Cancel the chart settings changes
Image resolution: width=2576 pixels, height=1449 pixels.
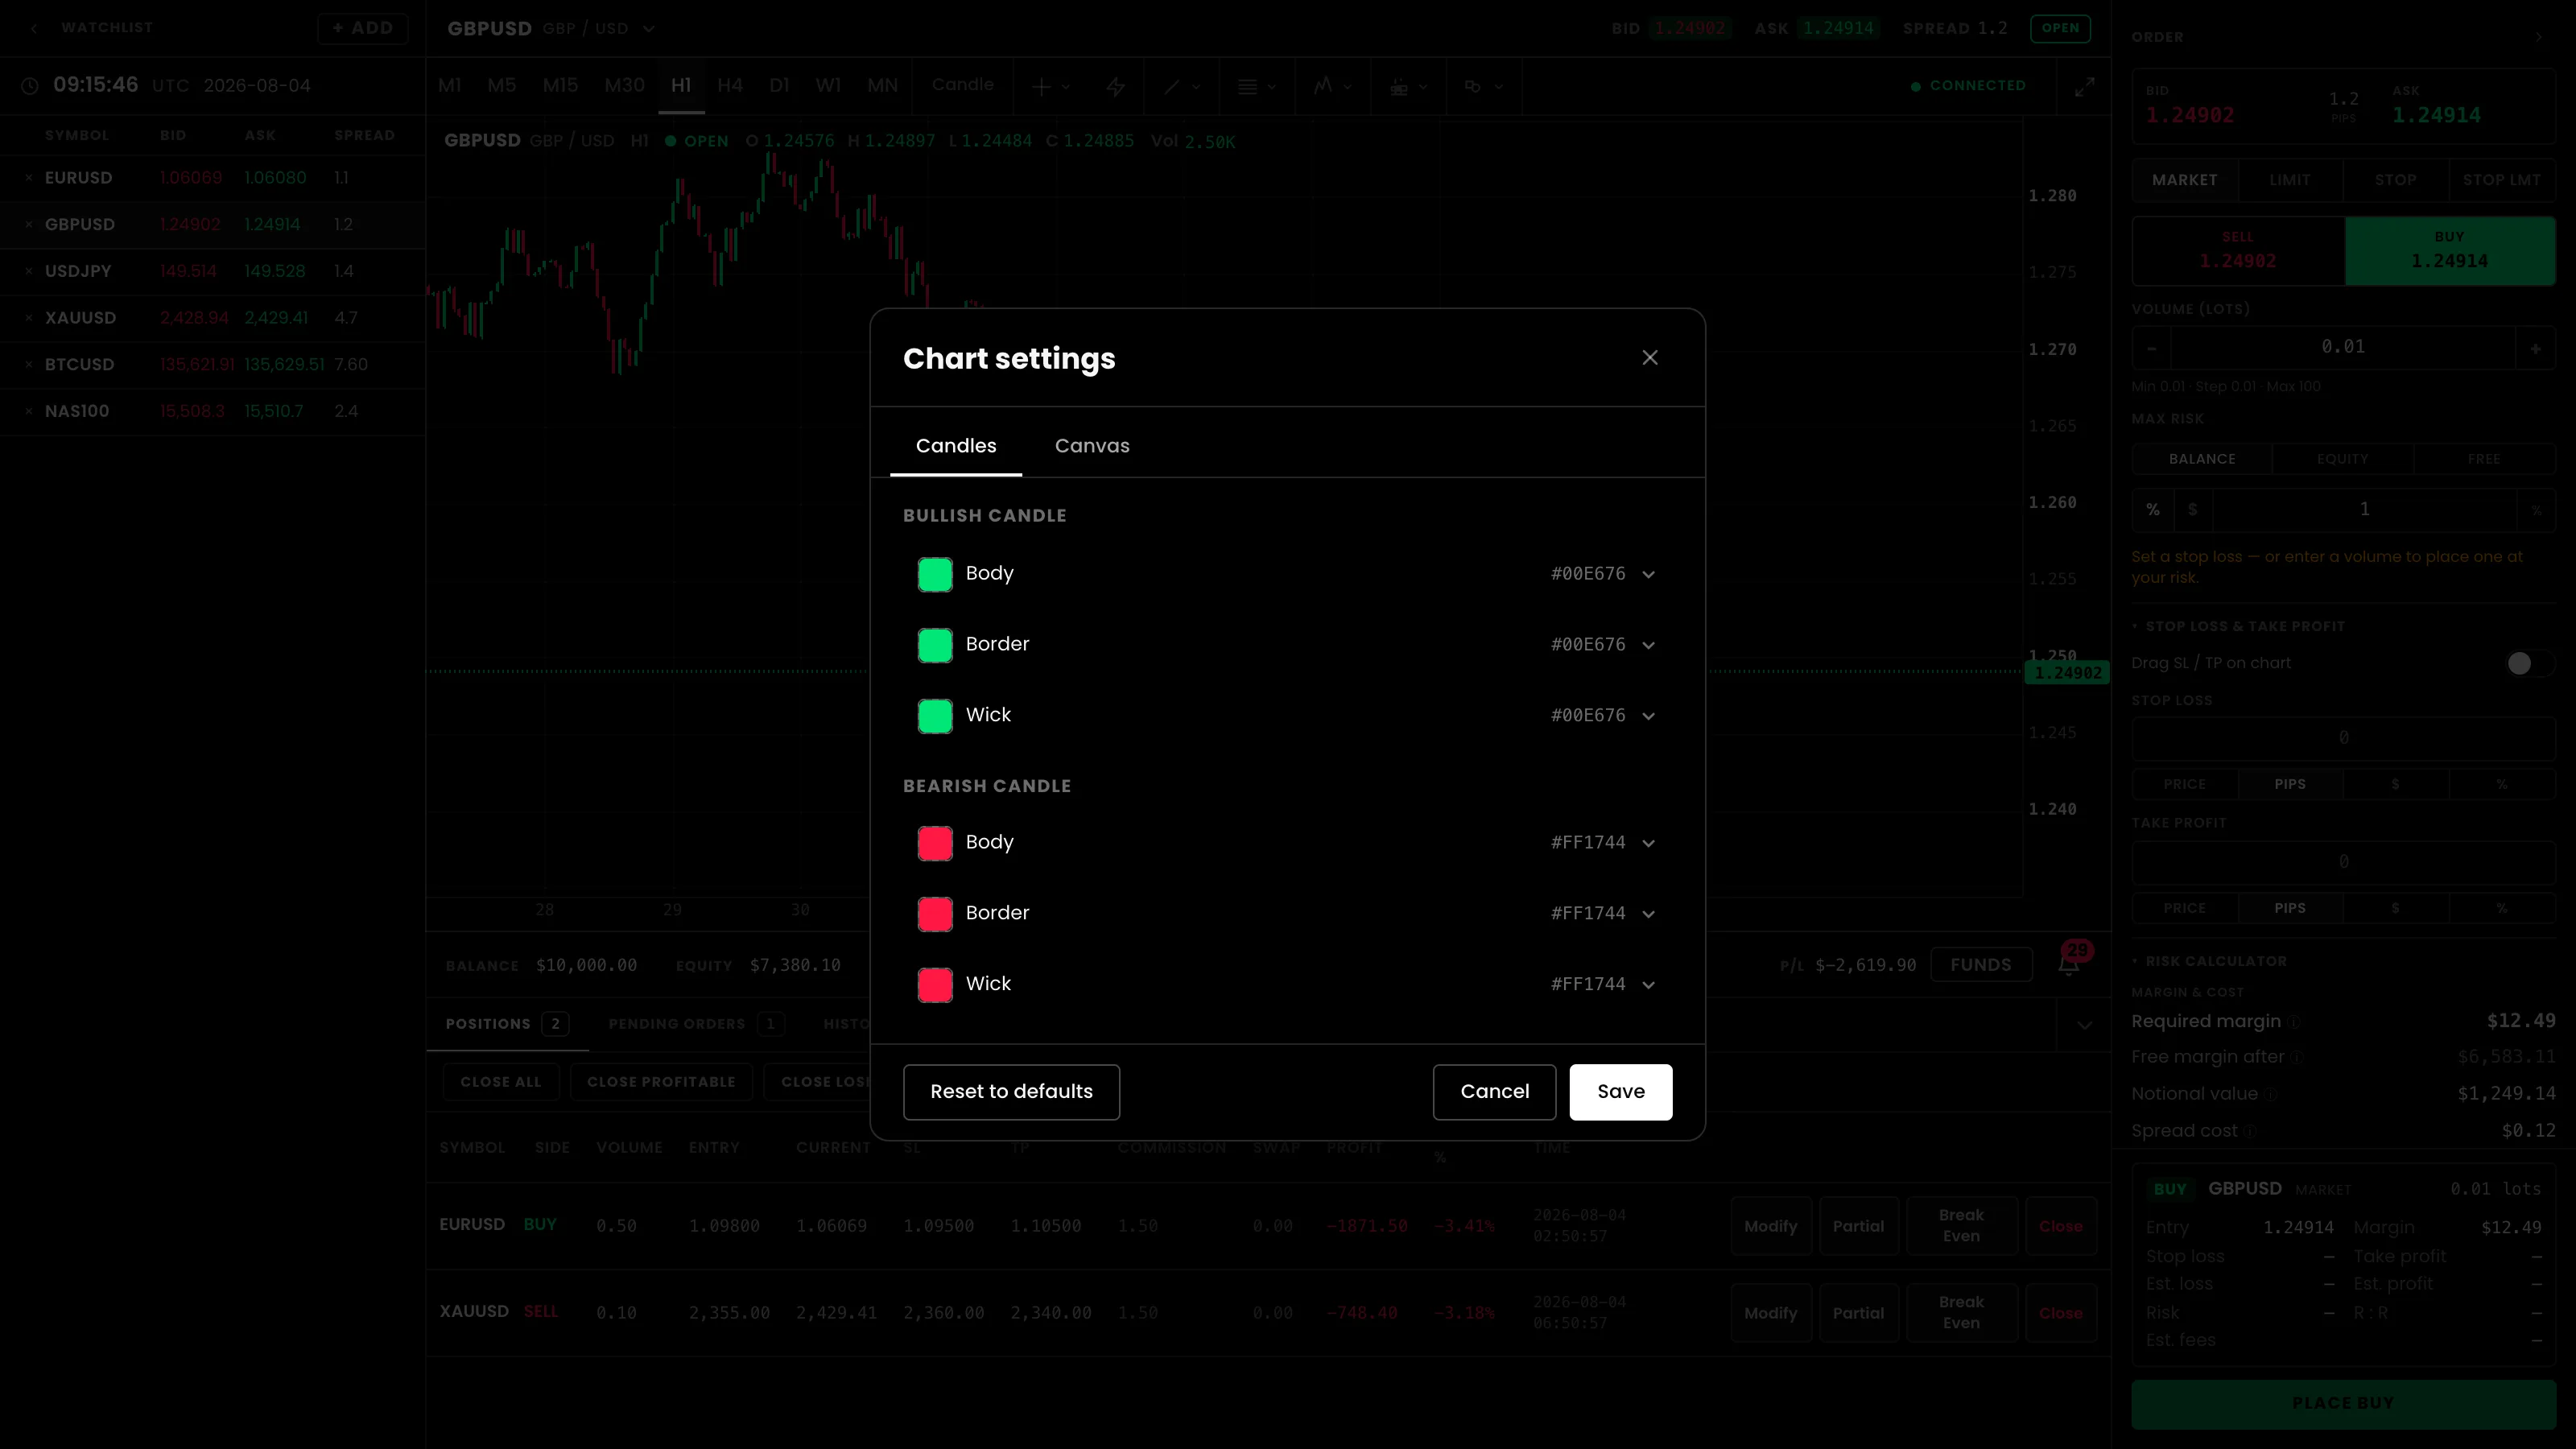tap(1494, 1092)
